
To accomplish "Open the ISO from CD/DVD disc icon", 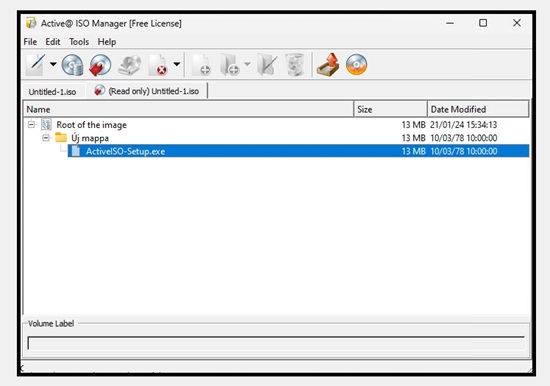I will [x=73, y=65].
